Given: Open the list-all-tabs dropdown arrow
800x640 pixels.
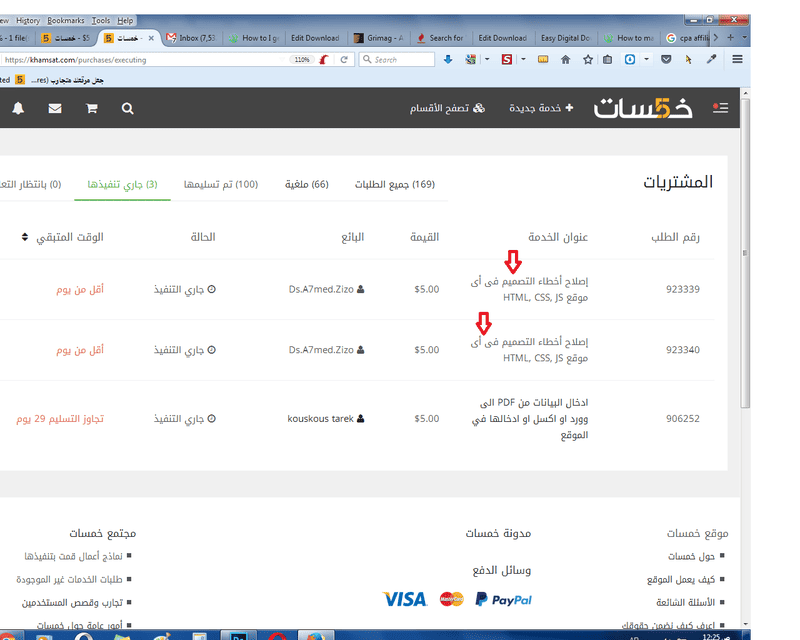Looking at the screenshot, I should click(744, 38).
